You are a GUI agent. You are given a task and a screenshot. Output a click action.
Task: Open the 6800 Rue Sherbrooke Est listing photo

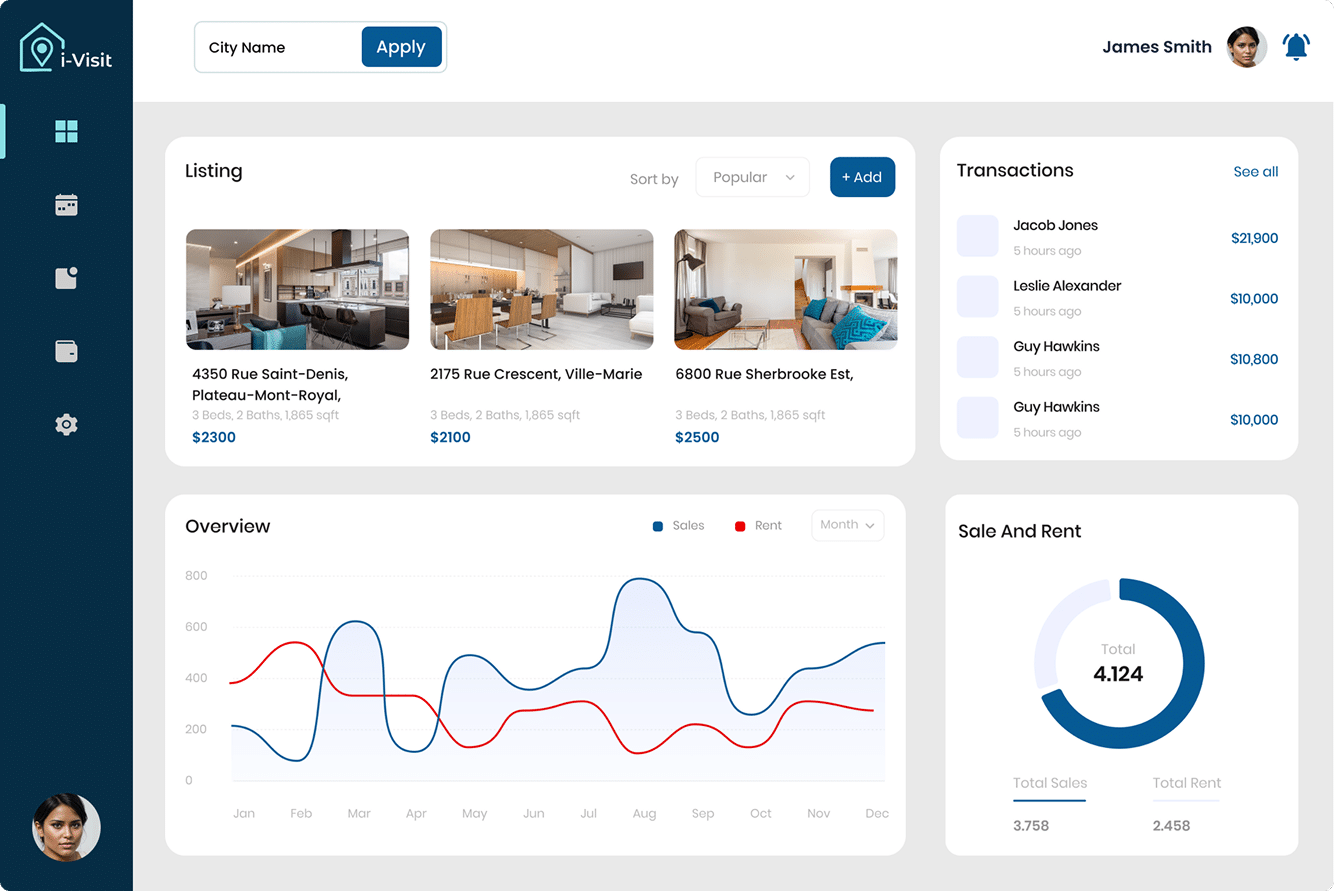(x=785, y=289)
